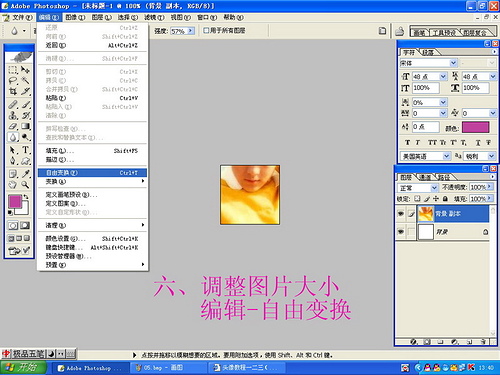The width and height of the screenshot is (500, 375).
Task: Choose 填充 menu entry
Action: tap(92, 151)
